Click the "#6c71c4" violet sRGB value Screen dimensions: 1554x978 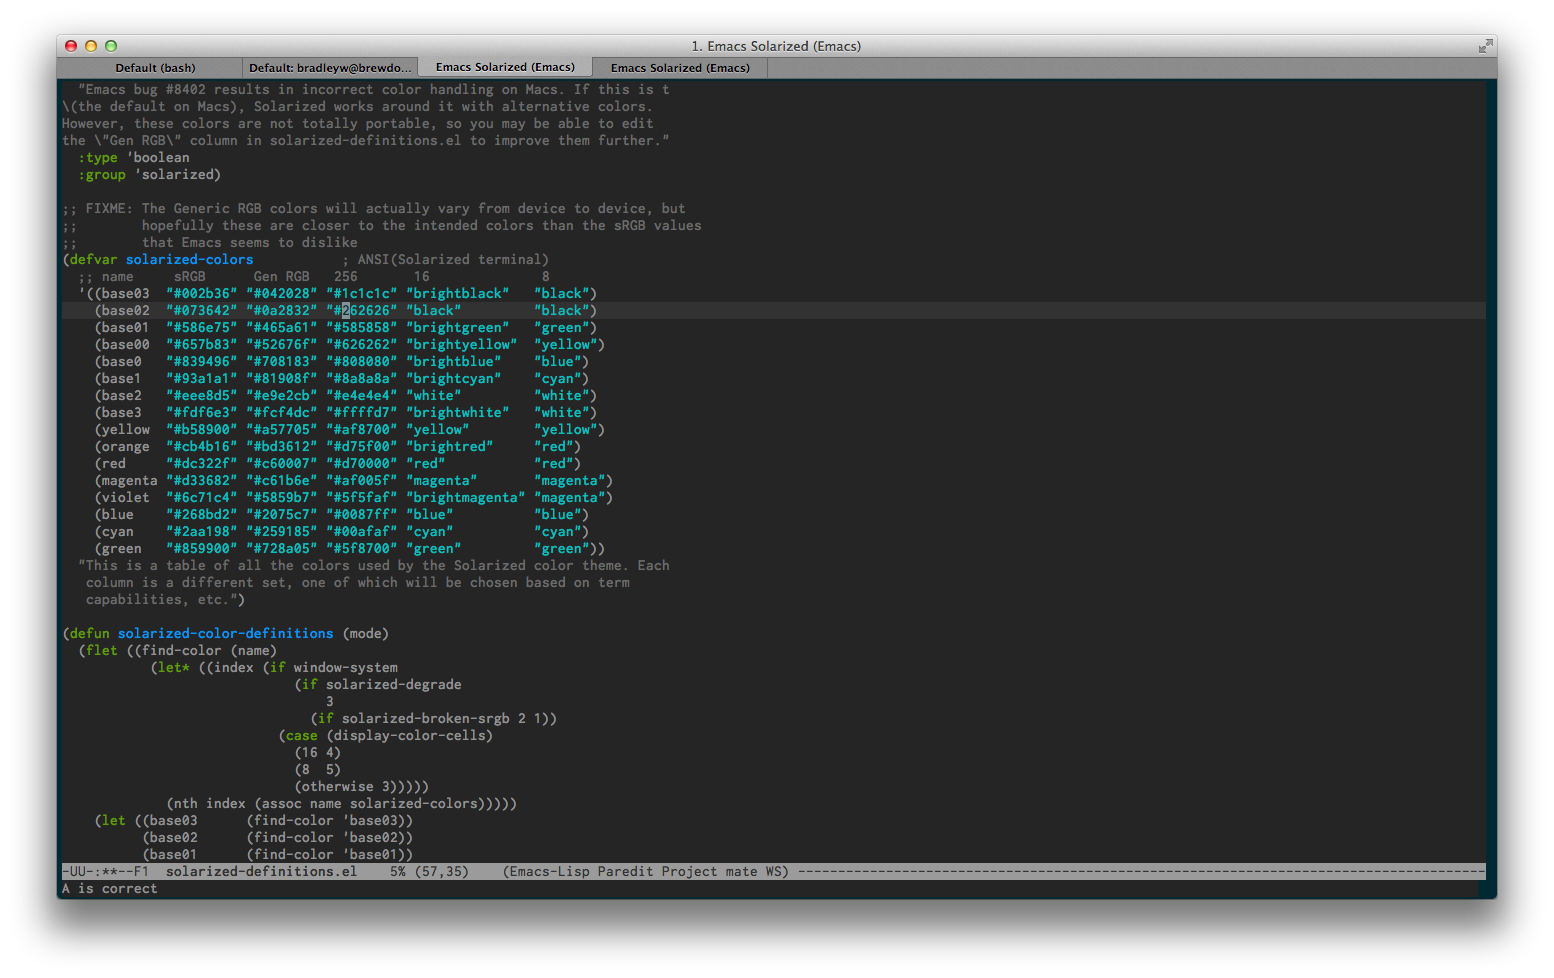coord(202,498)
